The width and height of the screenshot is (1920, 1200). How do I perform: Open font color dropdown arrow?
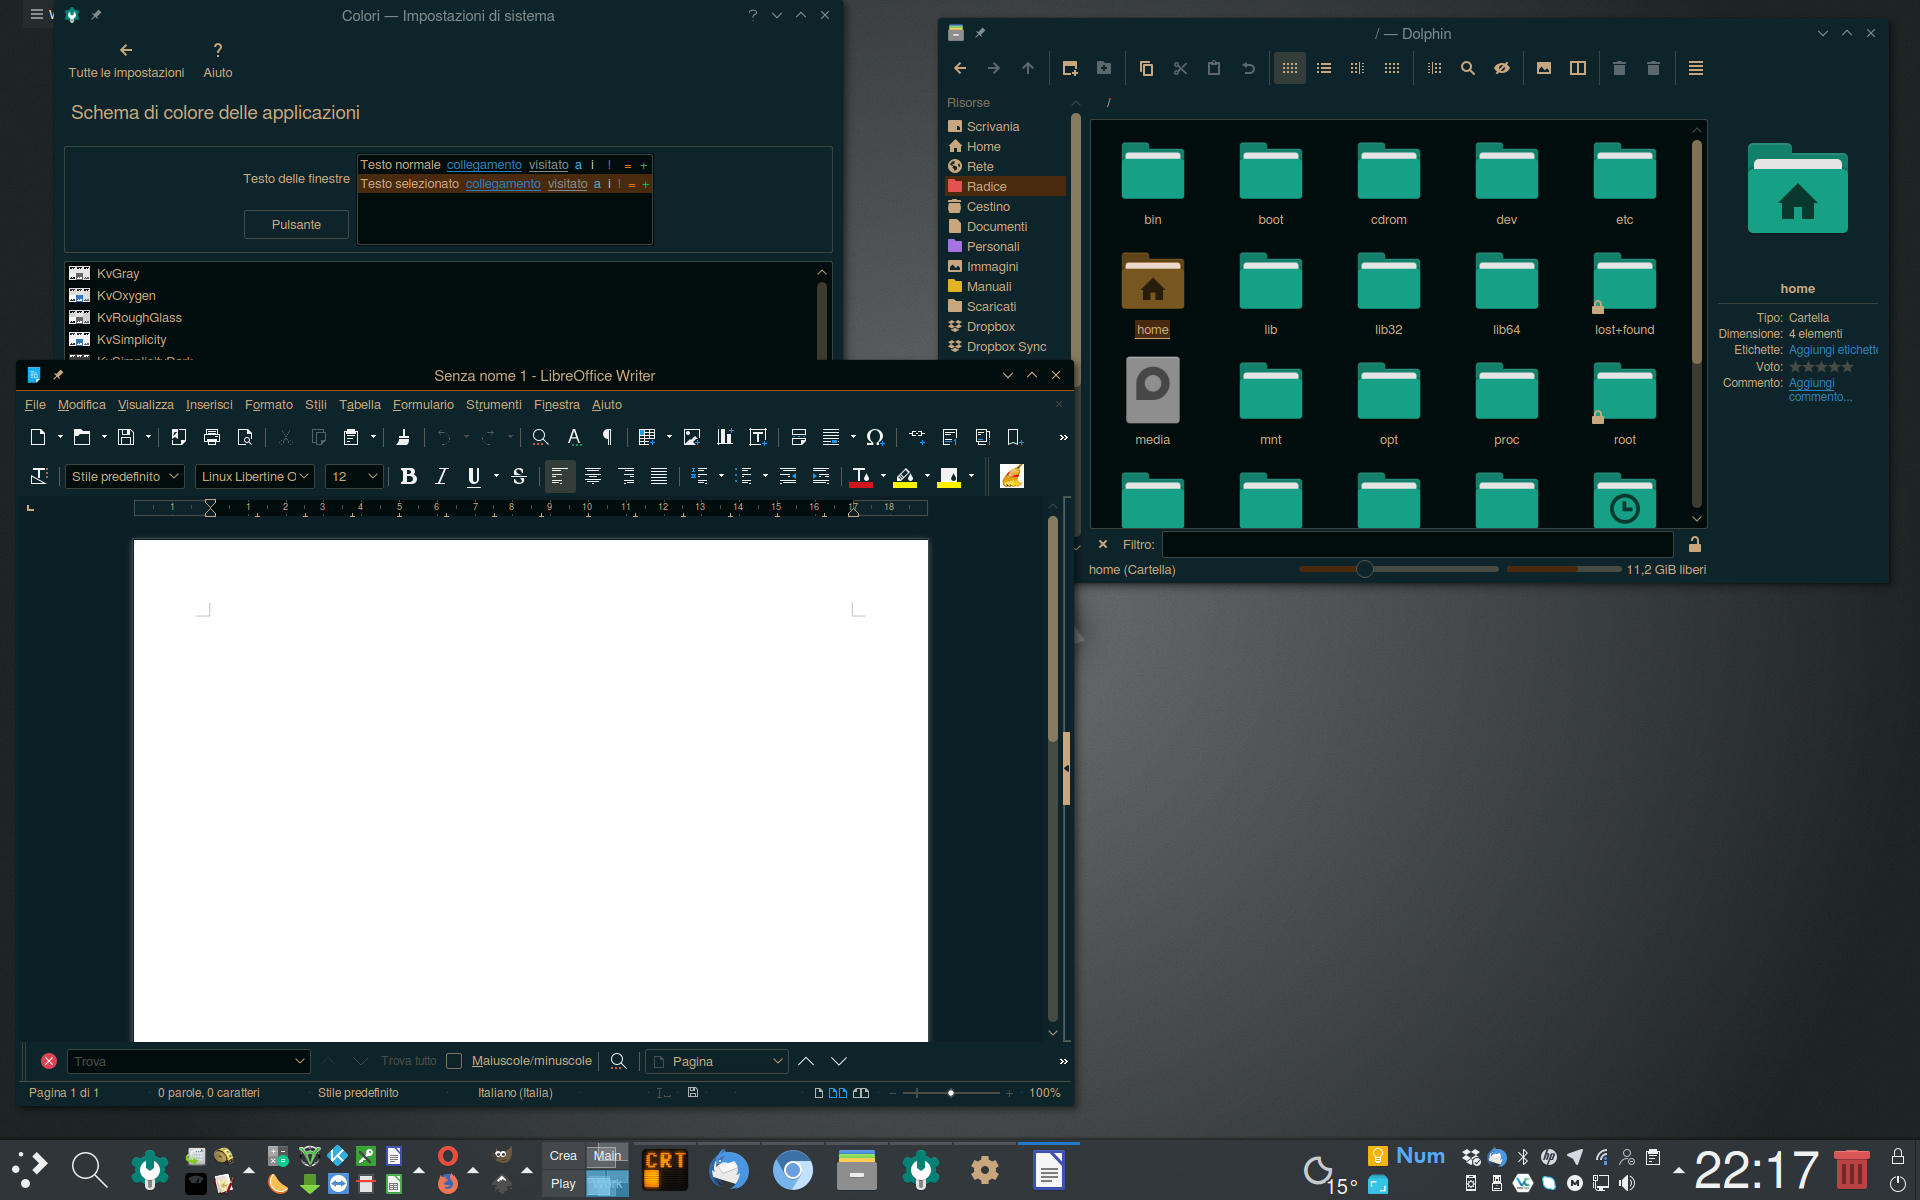(883, 477)
